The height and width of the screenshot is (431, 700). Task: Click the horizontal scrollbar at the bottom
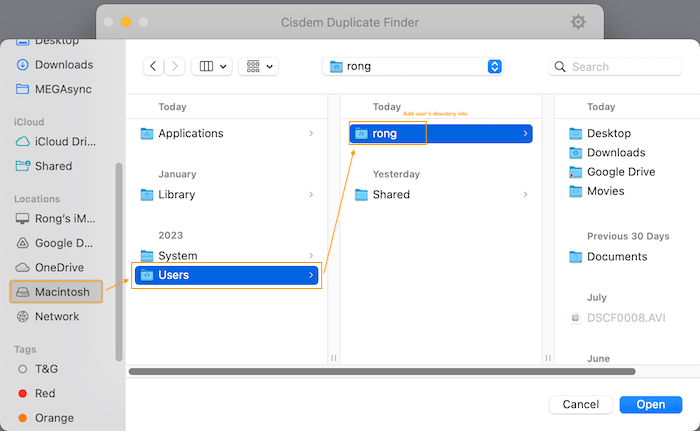(x=381, y=371)
